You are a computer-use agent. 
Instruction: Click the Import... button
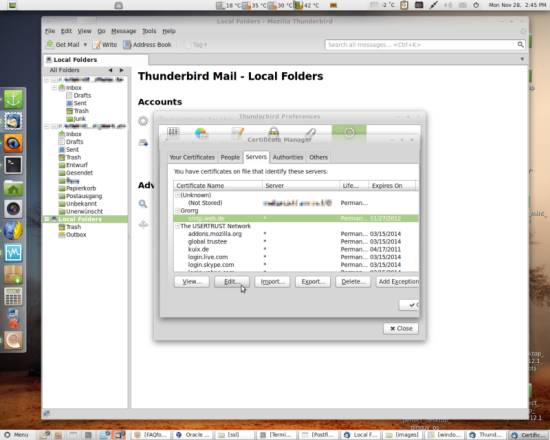click(272, 282)
